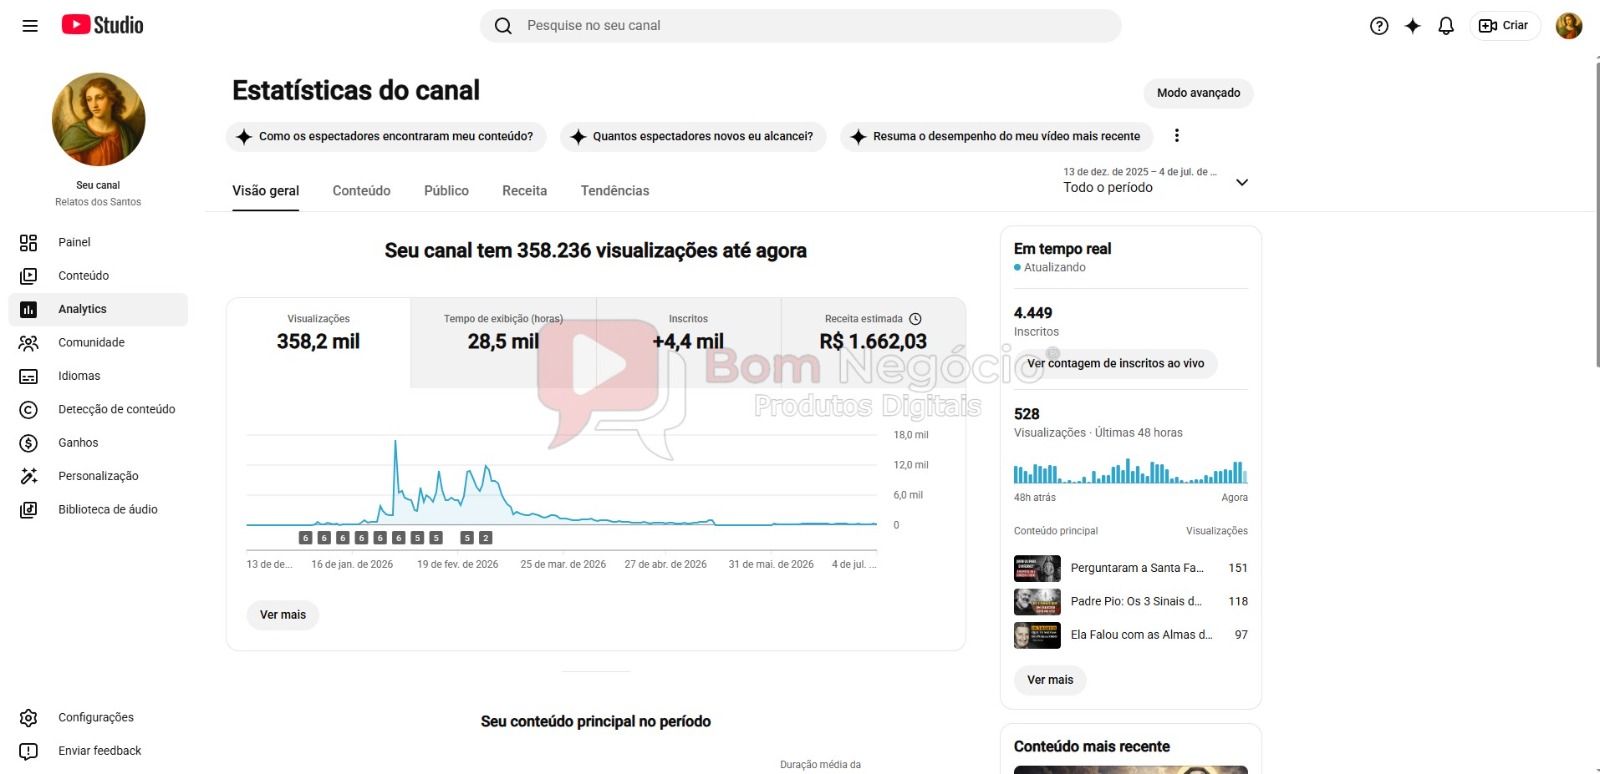Open the help question mark icon

click(x=1379, y=26)
